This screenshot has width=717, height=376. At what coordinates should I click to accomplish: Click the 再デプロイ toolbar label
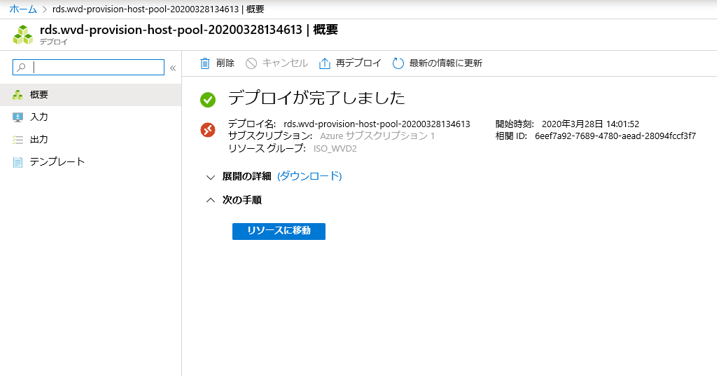pos(358,63)
